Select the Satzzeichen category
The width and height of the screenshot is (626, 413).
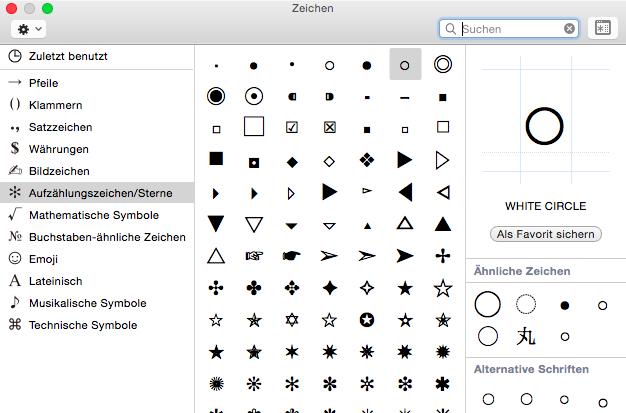tap(97, 127)
